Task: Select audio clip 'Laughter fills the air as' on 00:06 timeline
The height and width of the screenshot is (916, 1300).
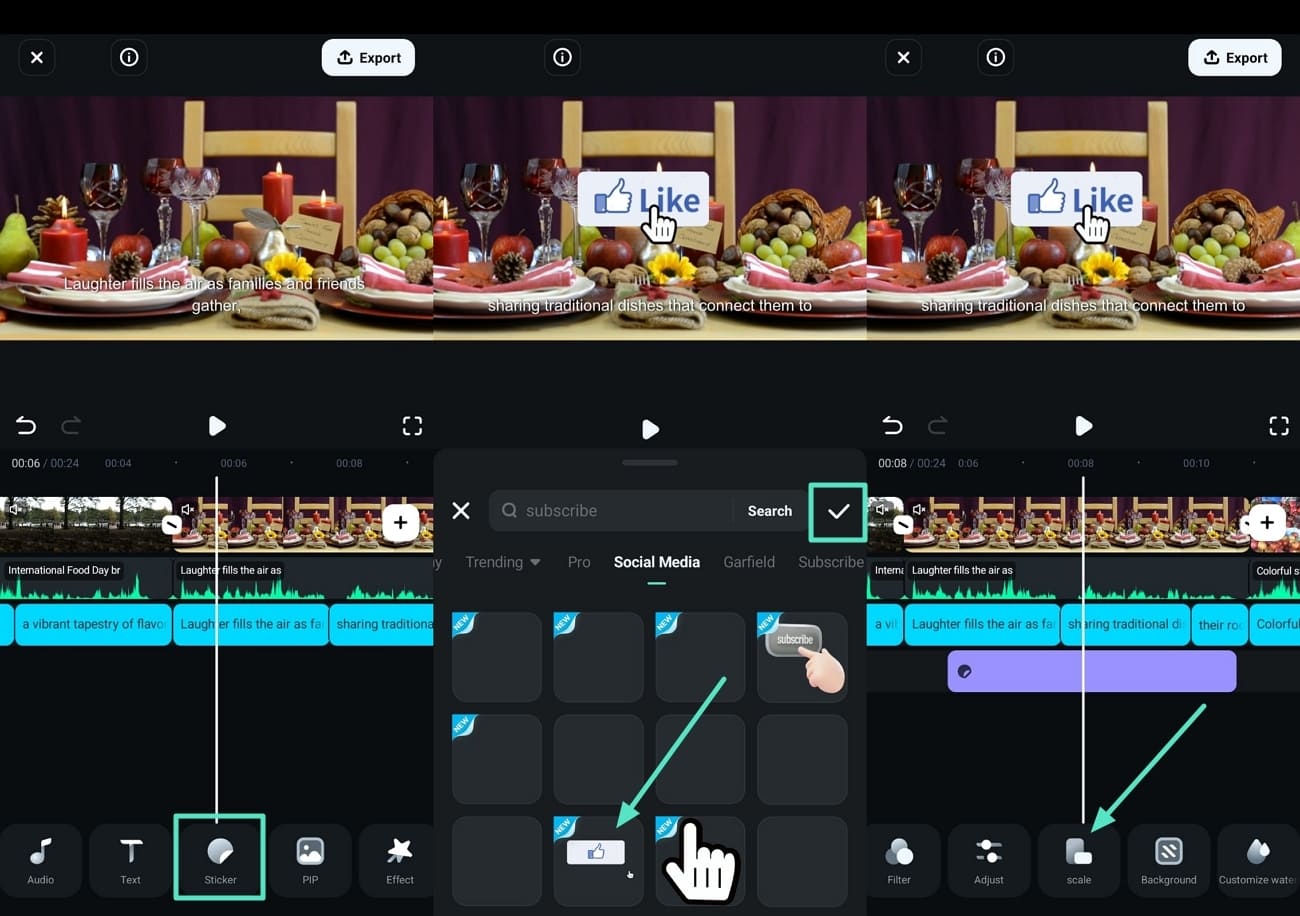Action: pos(303,579)
